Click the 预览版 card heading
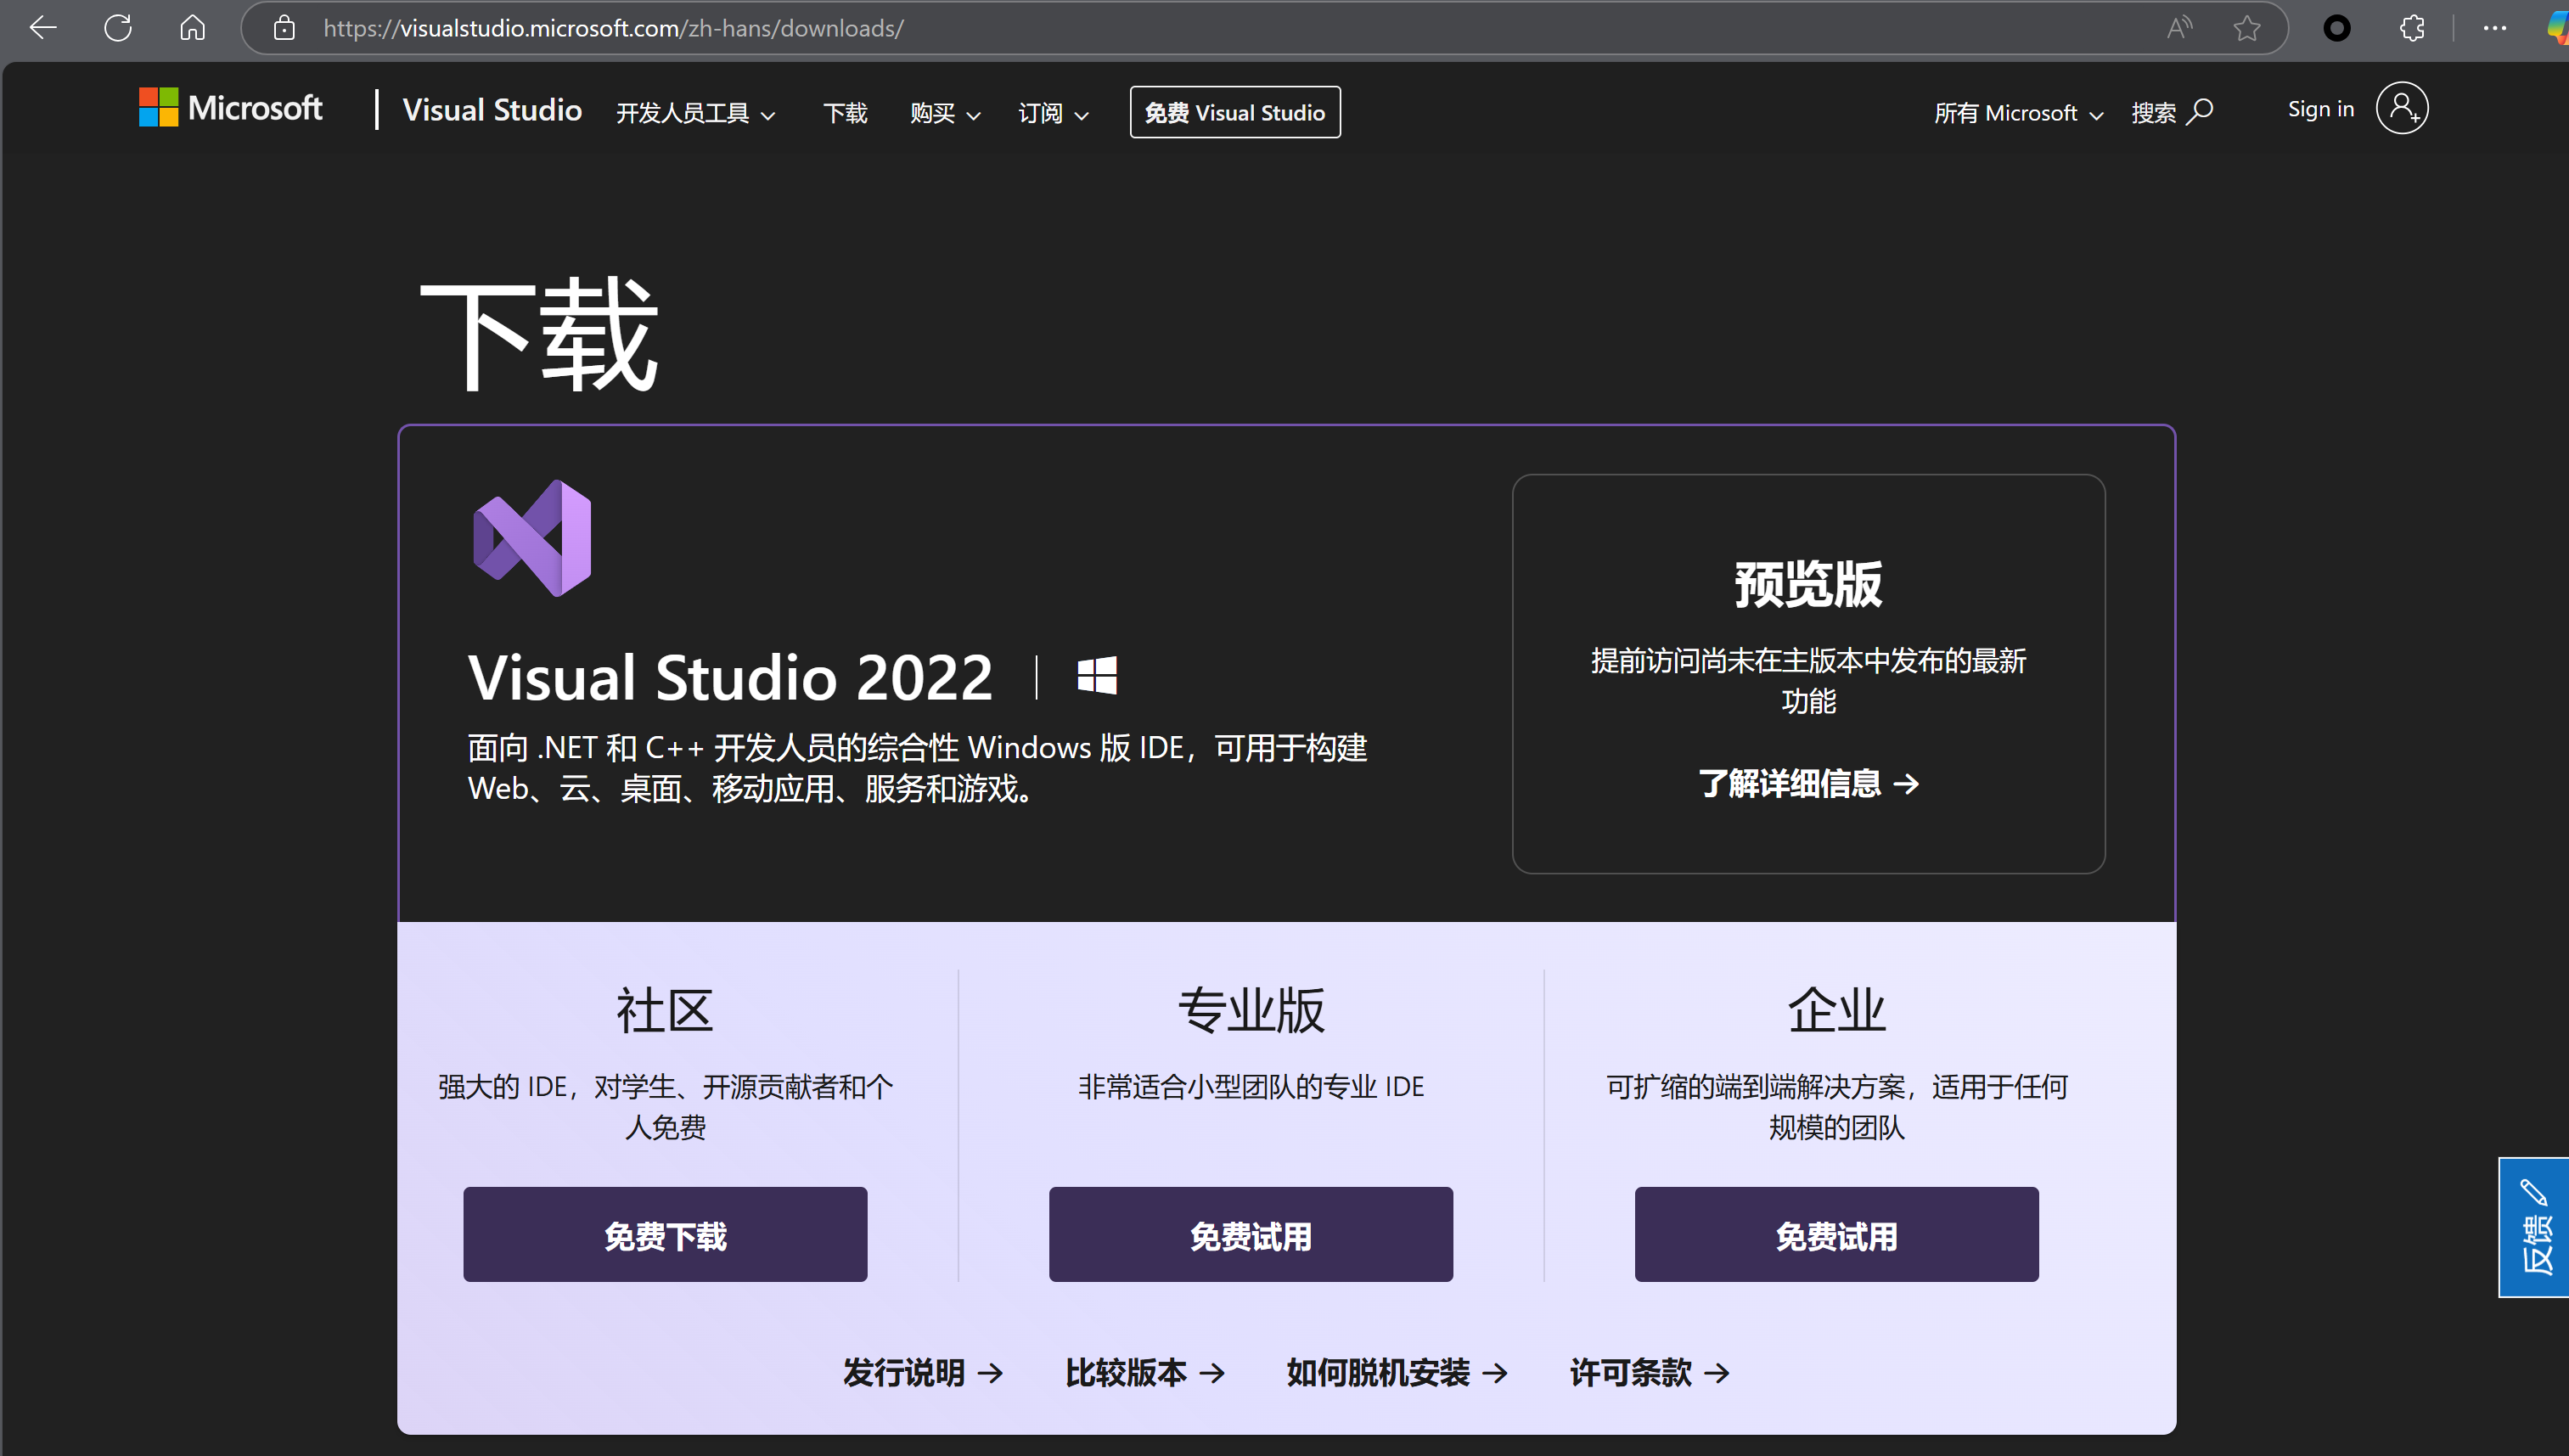 pyautogui.click(x=1808, y=584)
